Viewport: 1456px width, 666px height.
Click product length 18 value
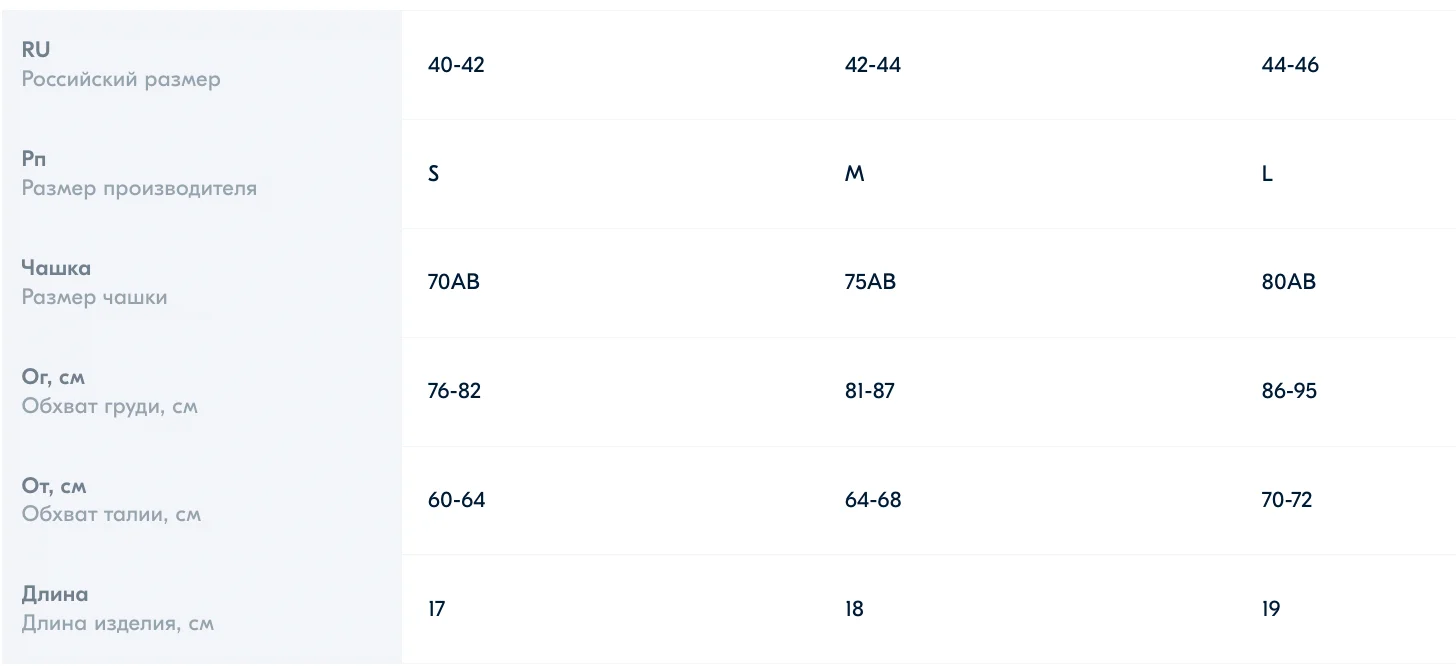(854, 609)
